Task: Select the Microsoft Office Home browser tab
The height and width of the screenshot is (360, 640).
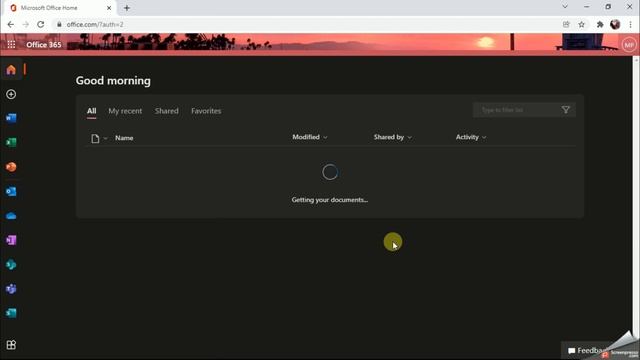Action: (59, 8)
